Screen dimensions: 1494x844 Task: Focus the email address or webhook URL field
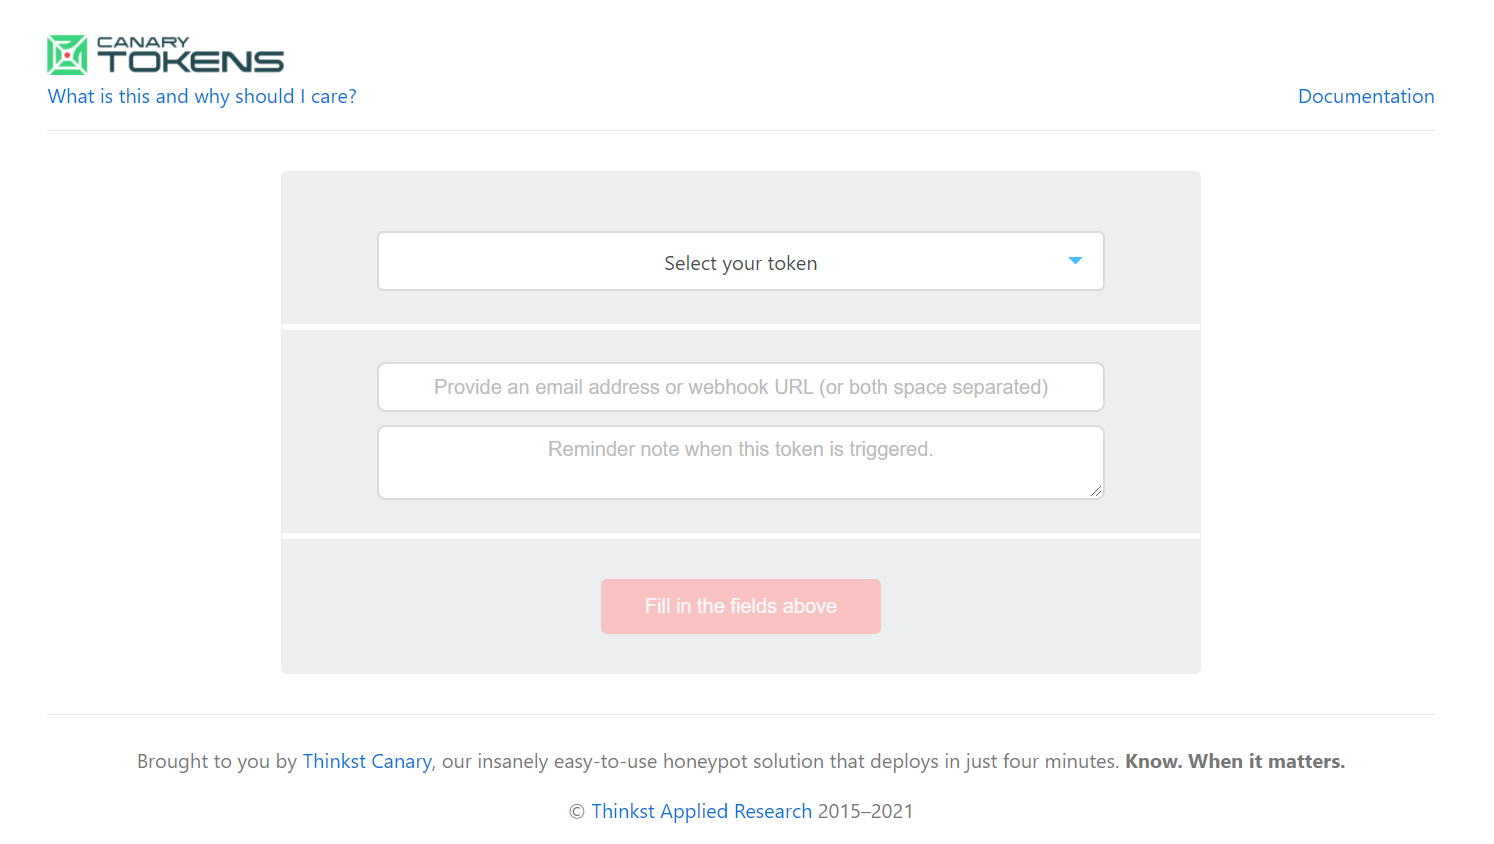pyautogui.click(x=741, y=387)
